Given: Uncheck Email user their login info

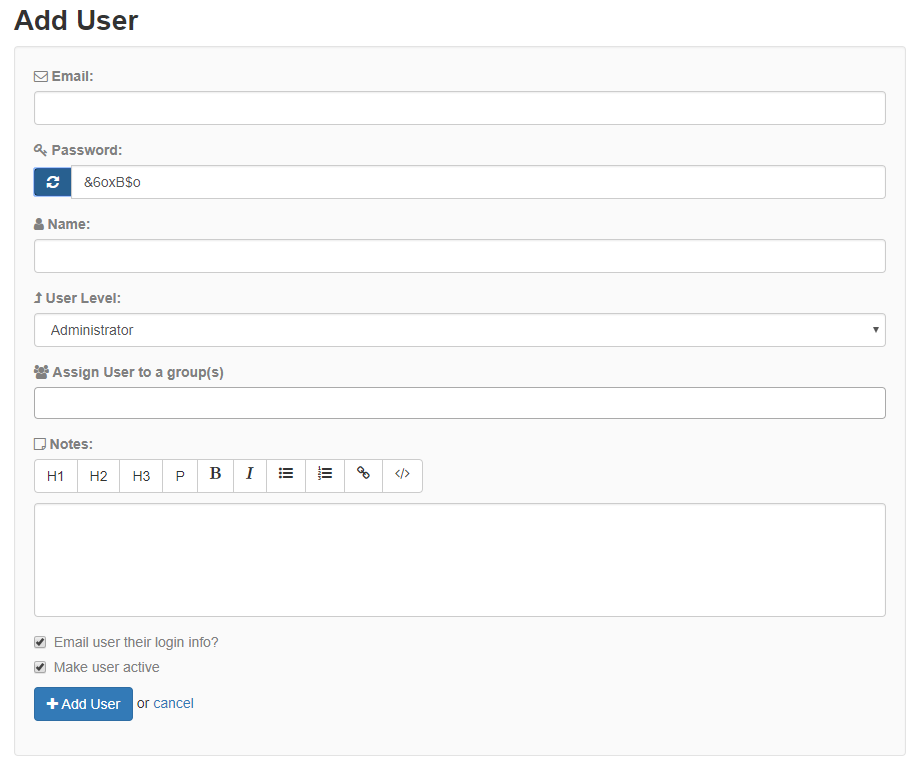Looking at the screenshot, I should click(40, 642).
